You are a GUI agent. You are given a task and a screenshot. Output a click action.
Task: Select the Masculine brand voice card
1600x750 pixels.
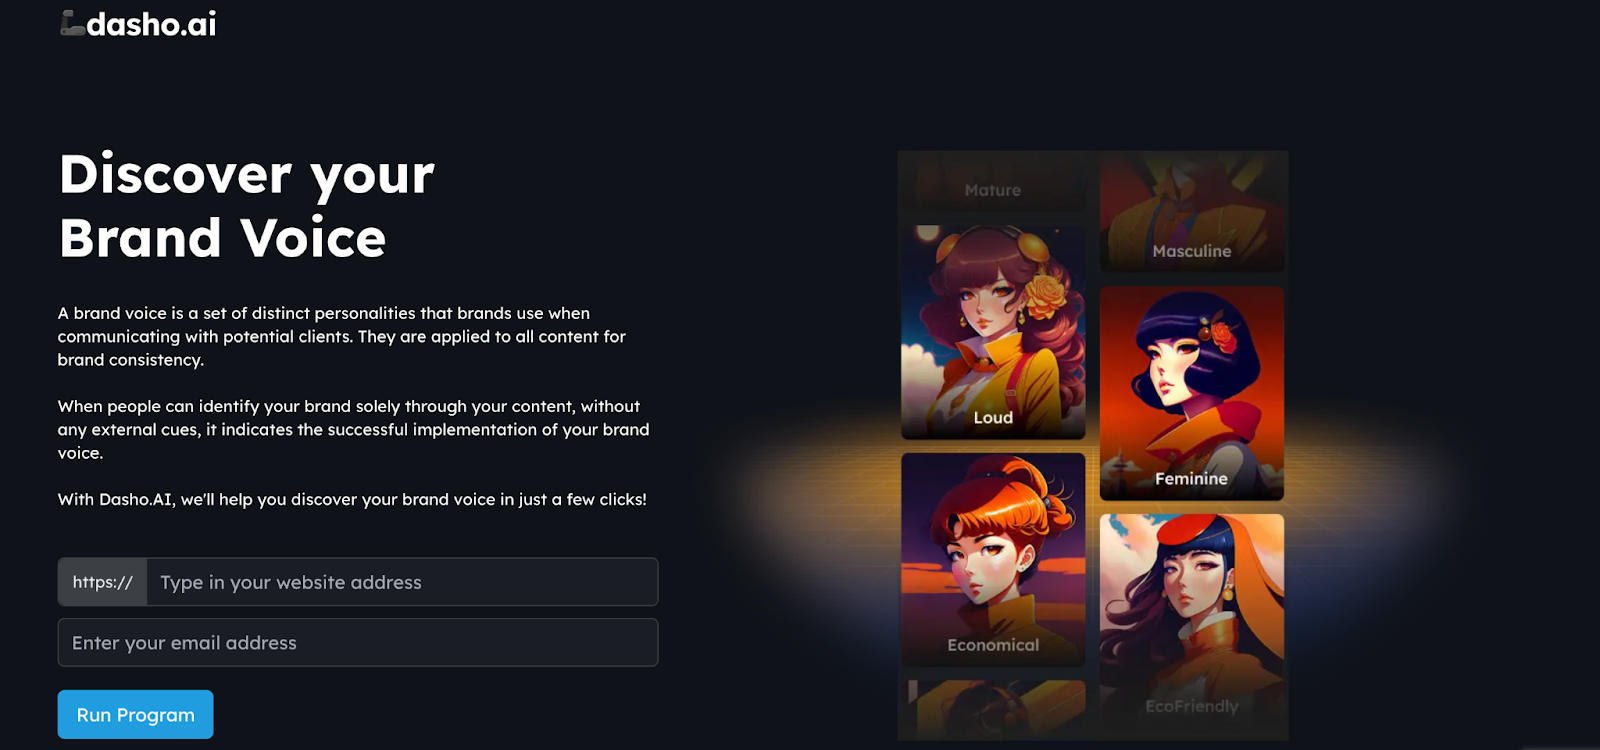pyautogui.click(x=1191, y=212)
